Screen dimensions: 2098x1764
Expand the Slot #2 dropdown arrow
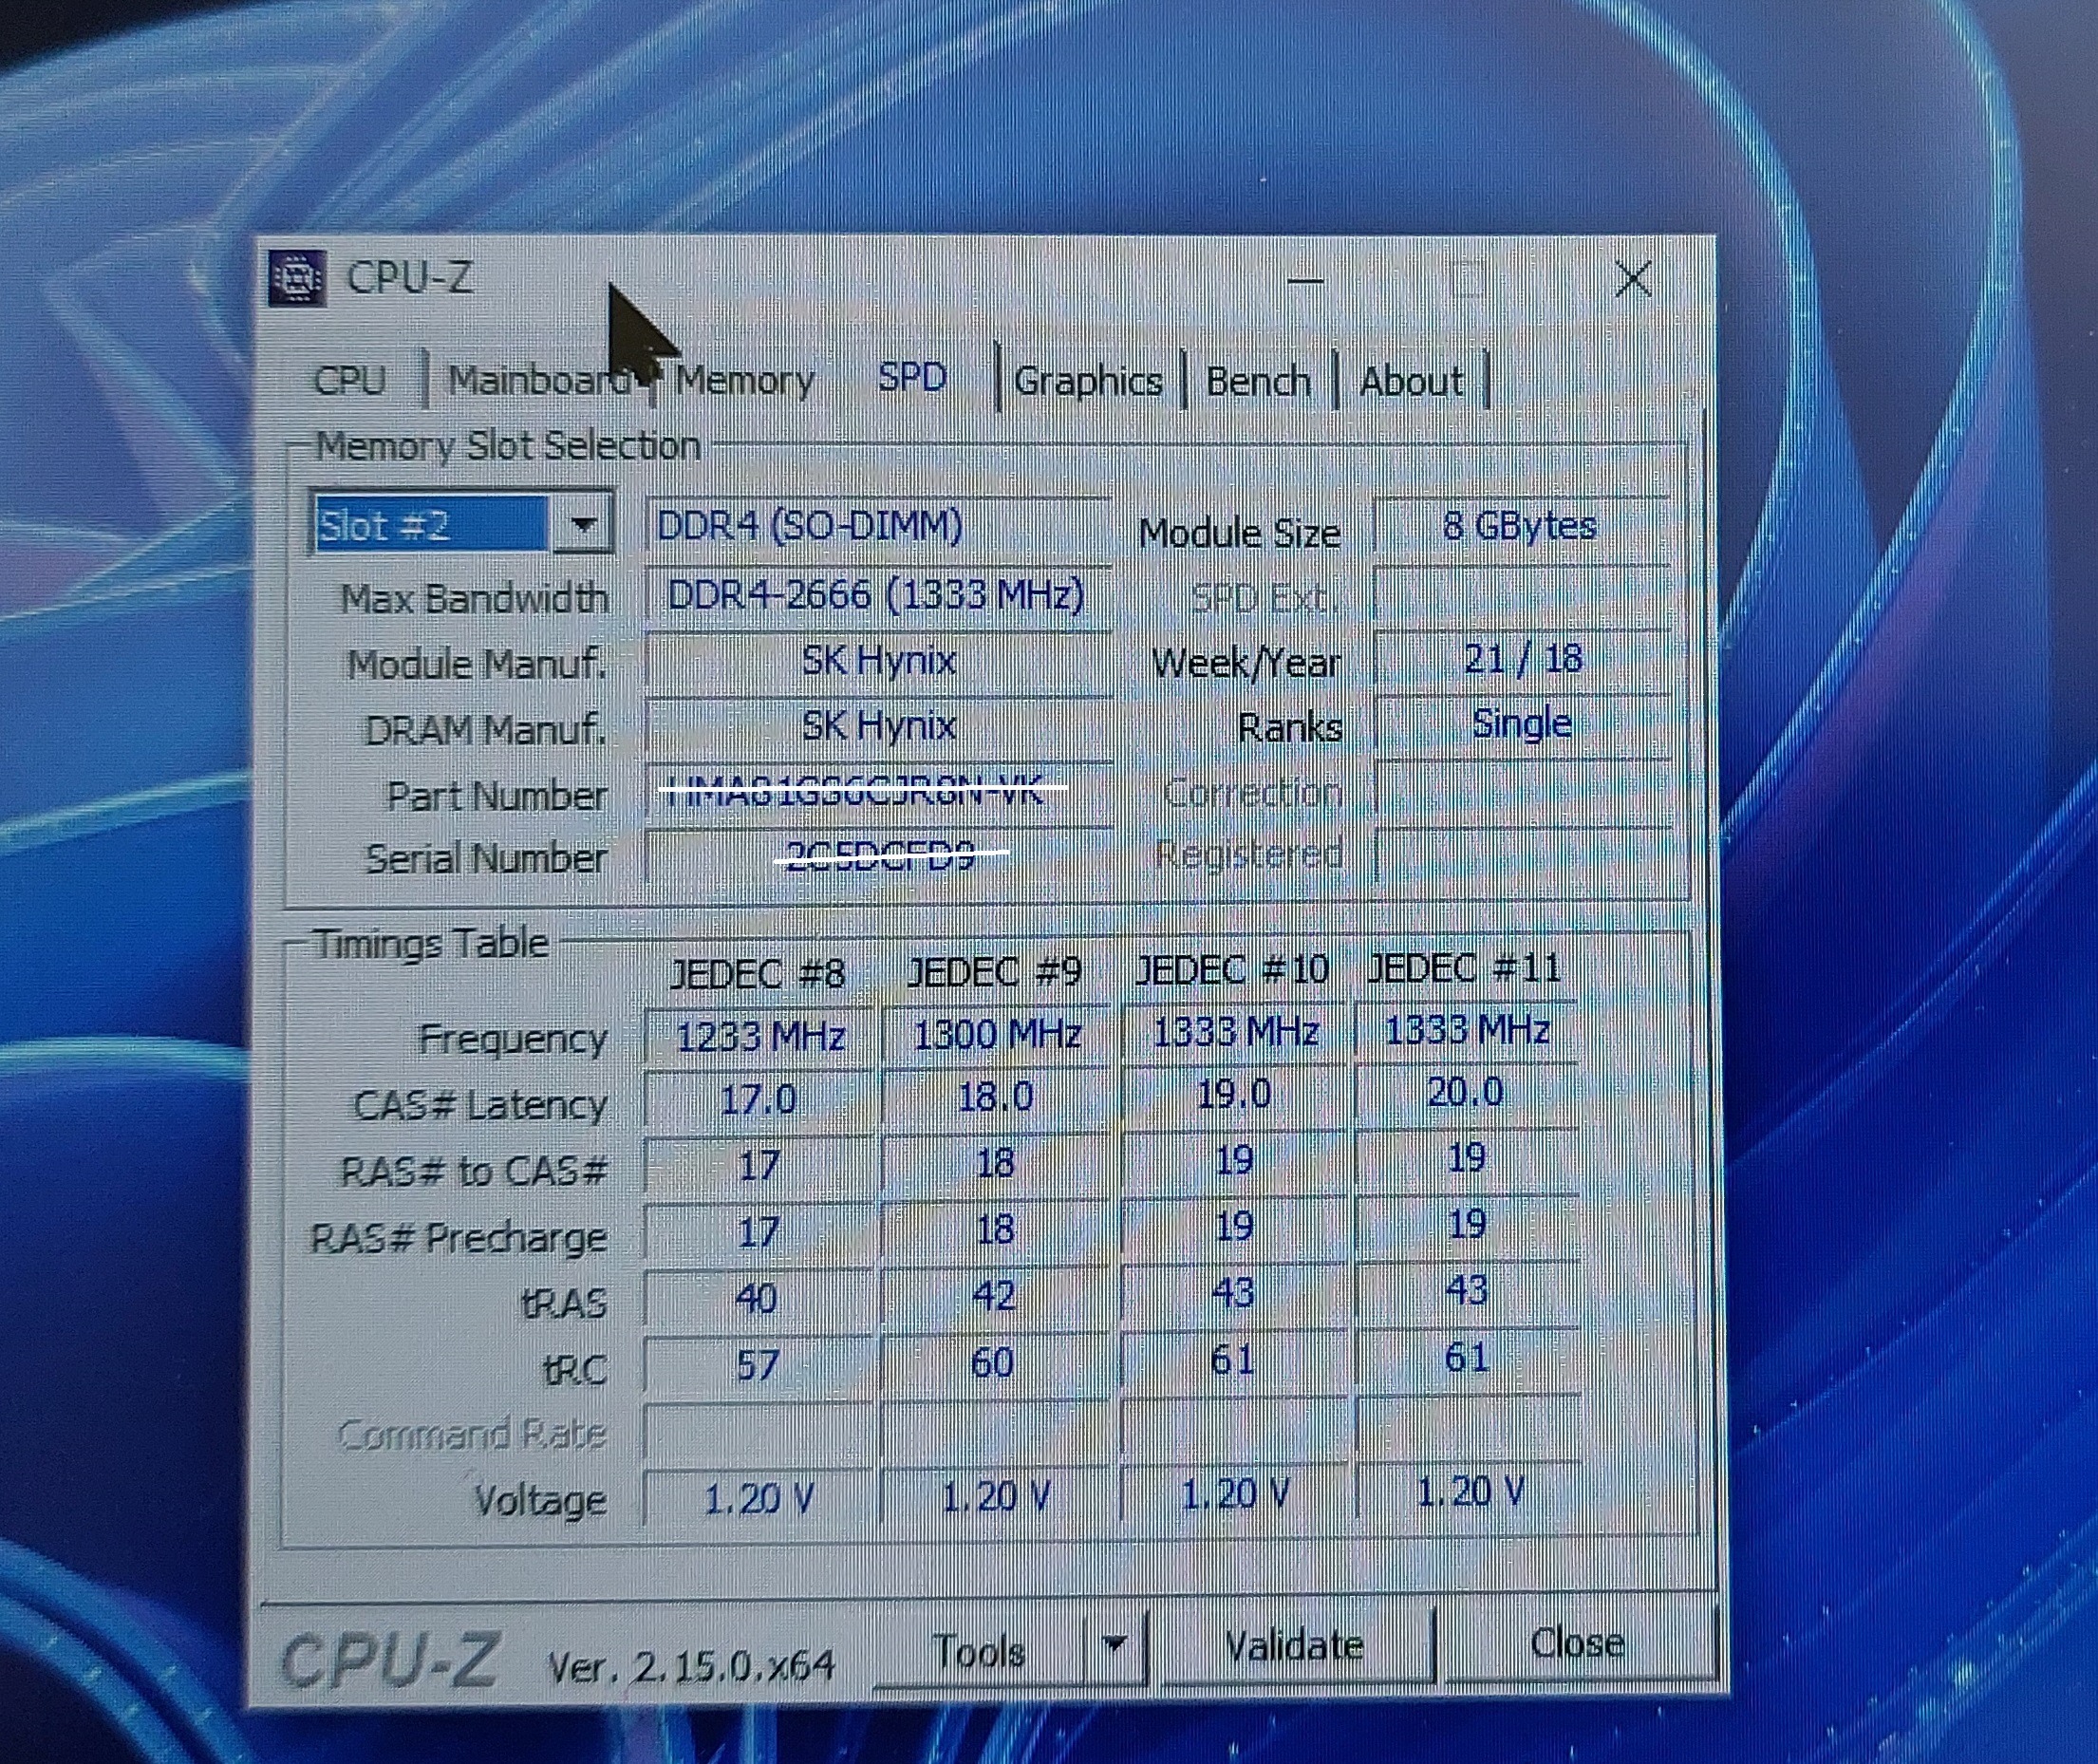(583, 524)
